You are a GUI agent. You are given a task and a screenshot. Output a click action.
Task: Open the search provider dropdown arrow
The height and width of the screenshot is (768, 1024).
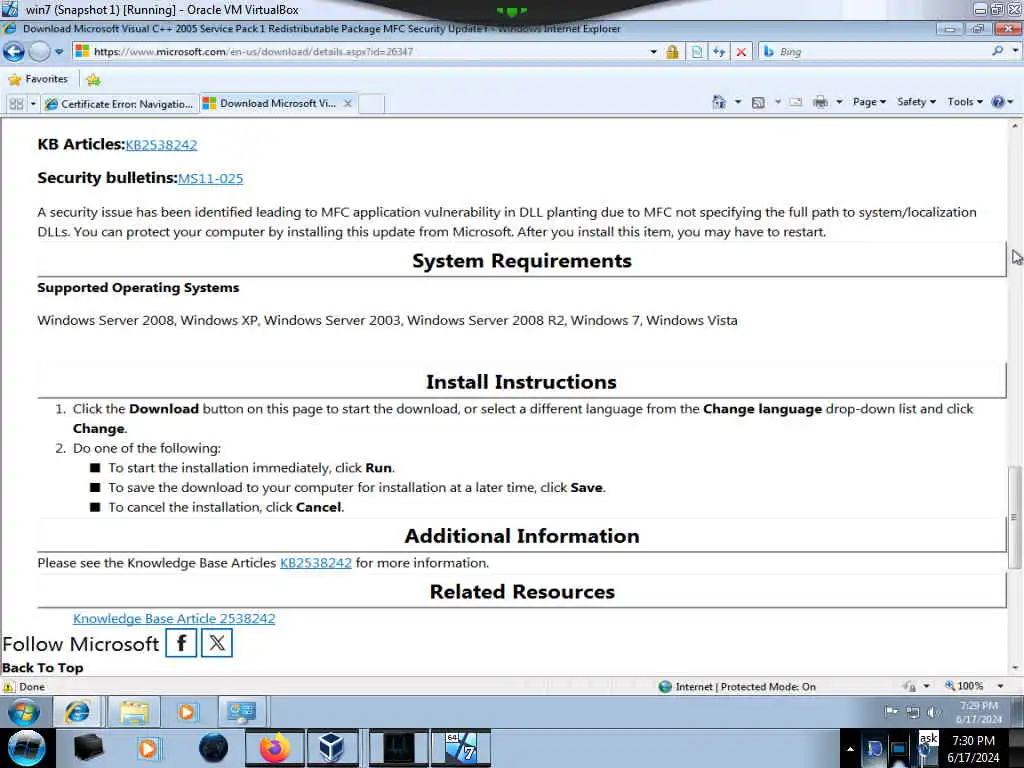pos(1016,51)
